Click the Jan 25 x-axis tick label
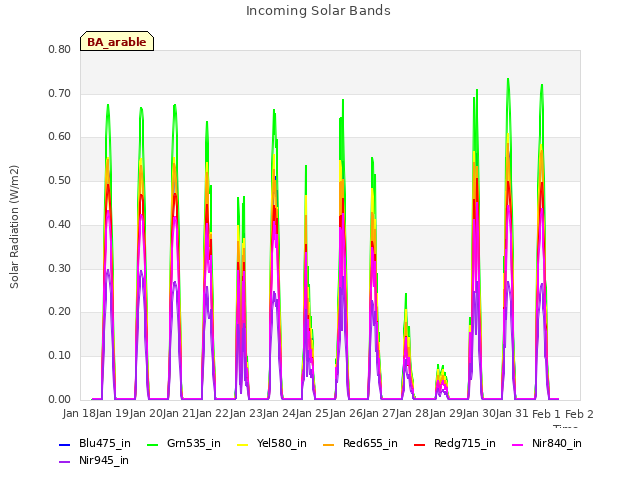Image resolution: width=640 pixels, height=480 pixels. [x=313, y=413]
